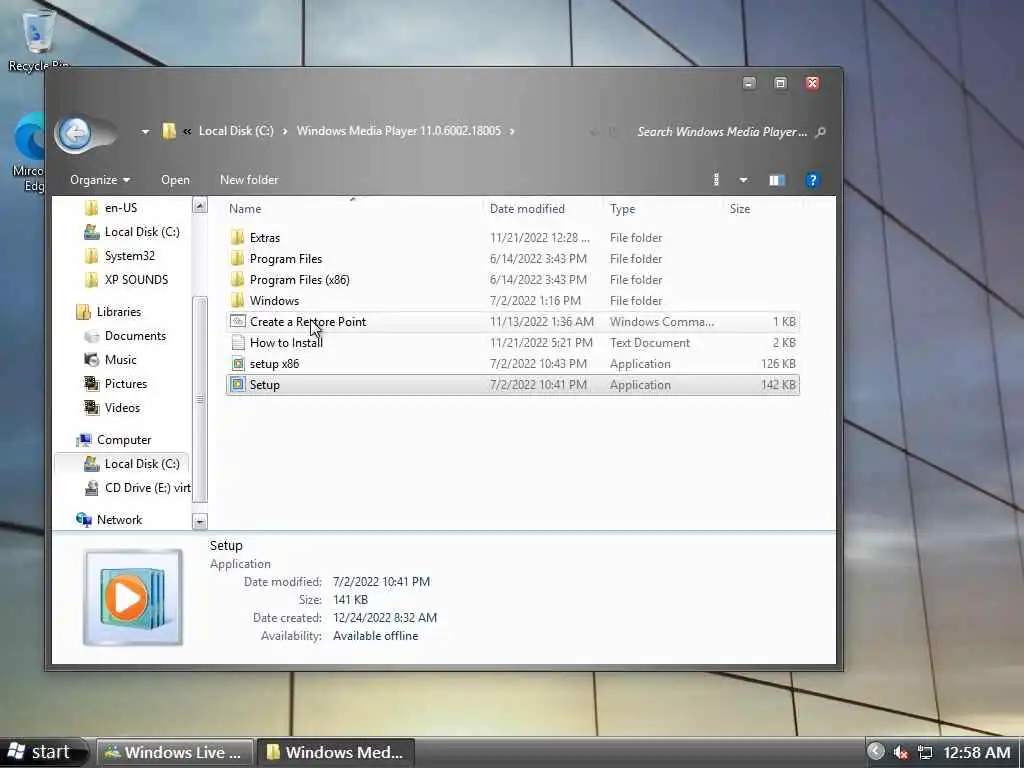Viewport: 1024px width, 768px height.
Task: Open the Start menu
Action: click(x=42, y=752)
